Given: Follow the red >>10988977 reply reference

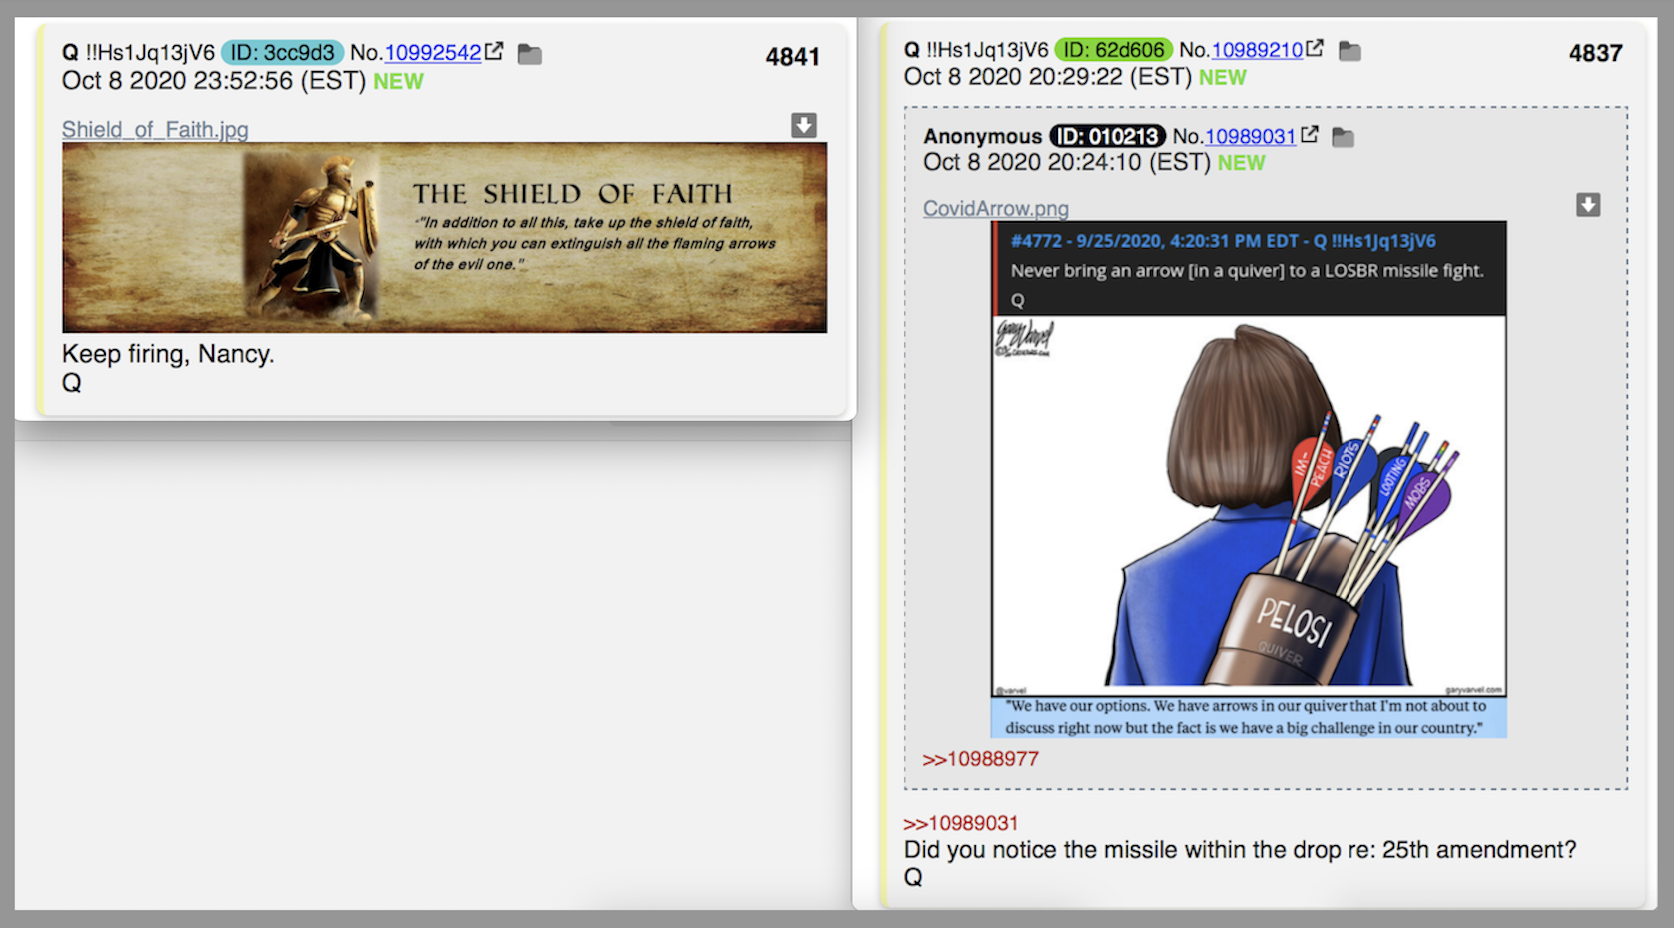Looking at the screenshot, I should 980,759.
